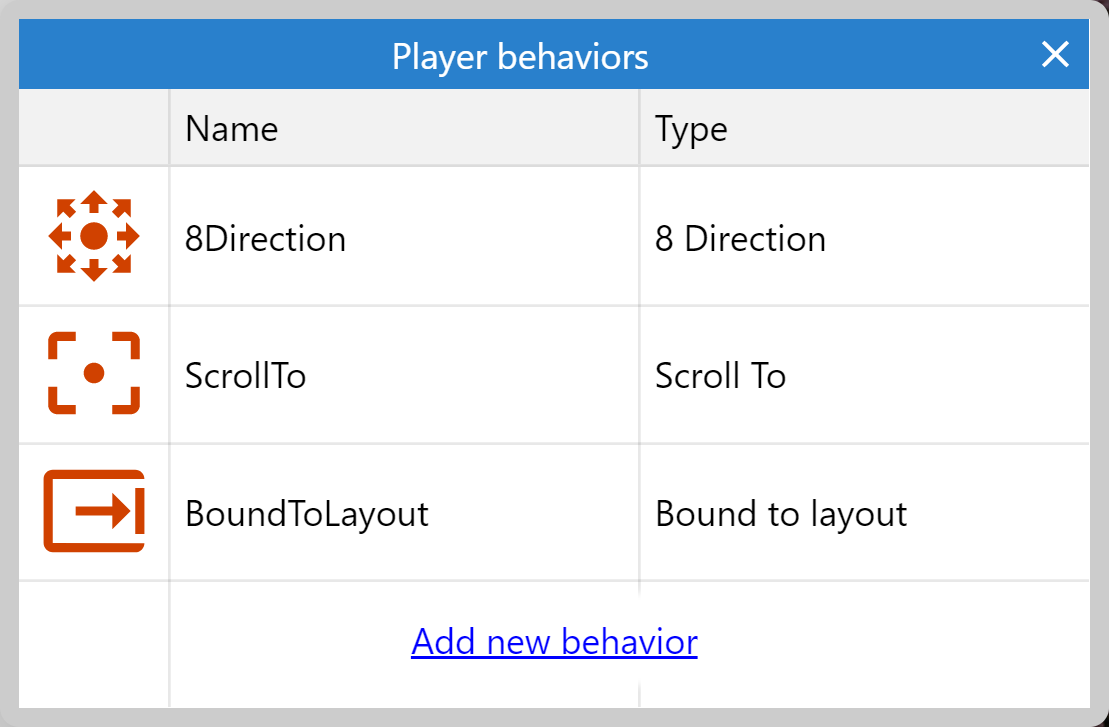Click the "Bound to layout" type cell
This screenshot has height=727, width=1109.
(781, 514)
